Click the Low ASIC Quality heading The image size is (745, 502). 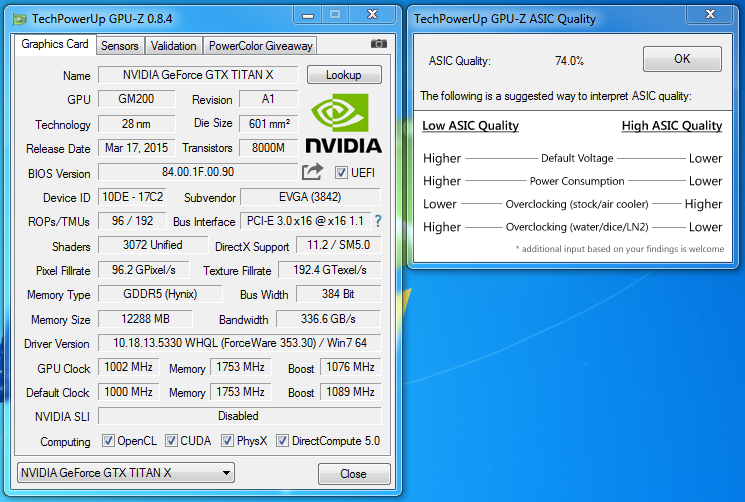tap(470, 126)
